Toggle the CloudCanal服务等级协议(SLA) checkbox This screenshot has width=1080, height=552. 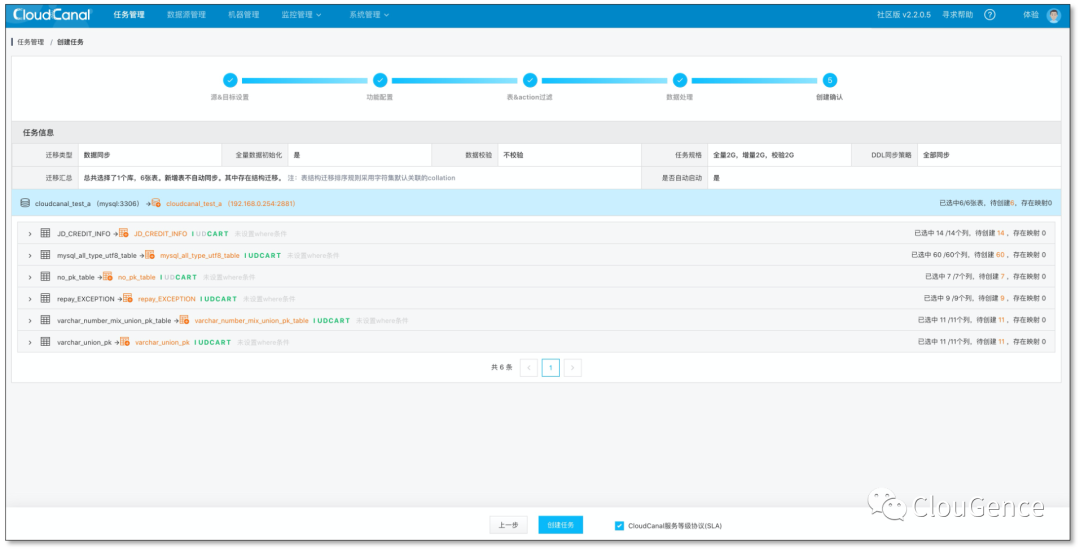click(619, 526)
